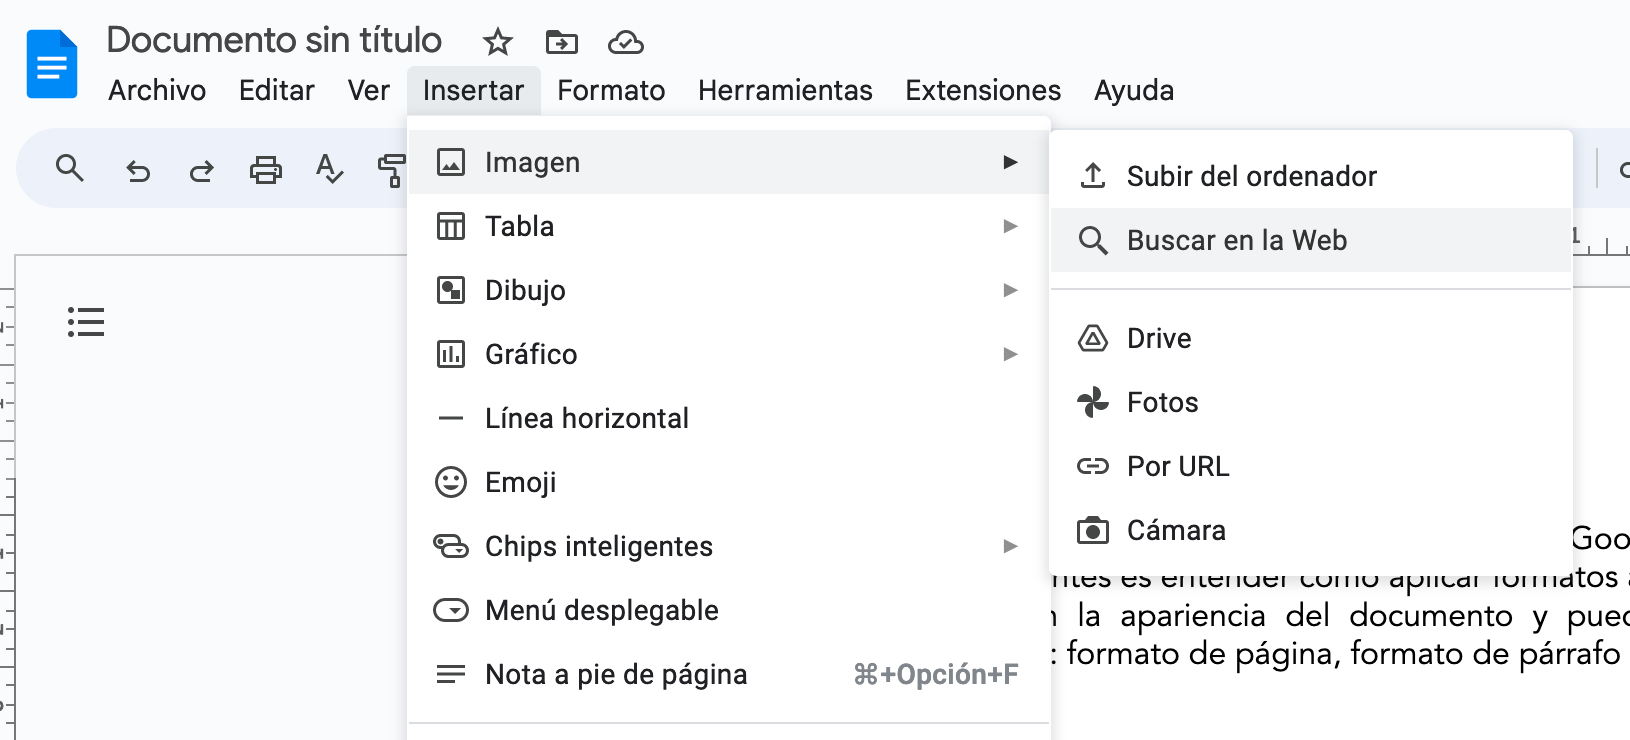The height and width of the screenshot is (740, 1630).
Task: Star the document with the star icon
Action: coord(497,42)
